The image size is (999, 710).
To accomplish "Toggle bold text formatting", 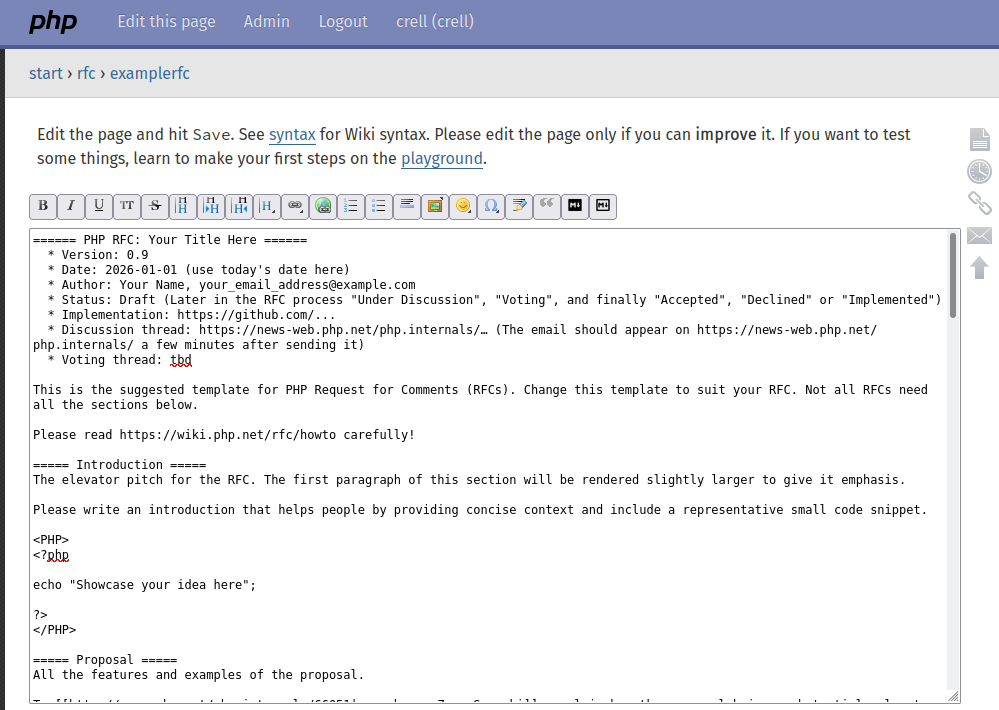I will click(x=43, y=206).
